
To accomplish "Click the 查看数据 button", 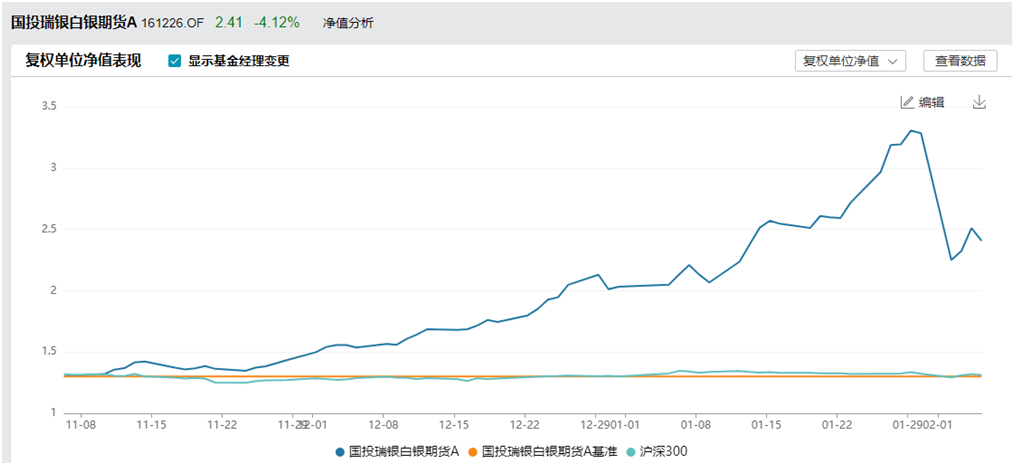I will pos(960,61).
